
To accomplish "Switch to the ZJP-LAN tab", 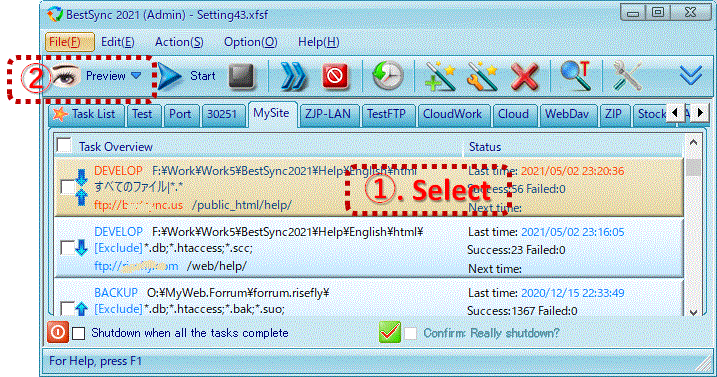I will coord(329,114).
